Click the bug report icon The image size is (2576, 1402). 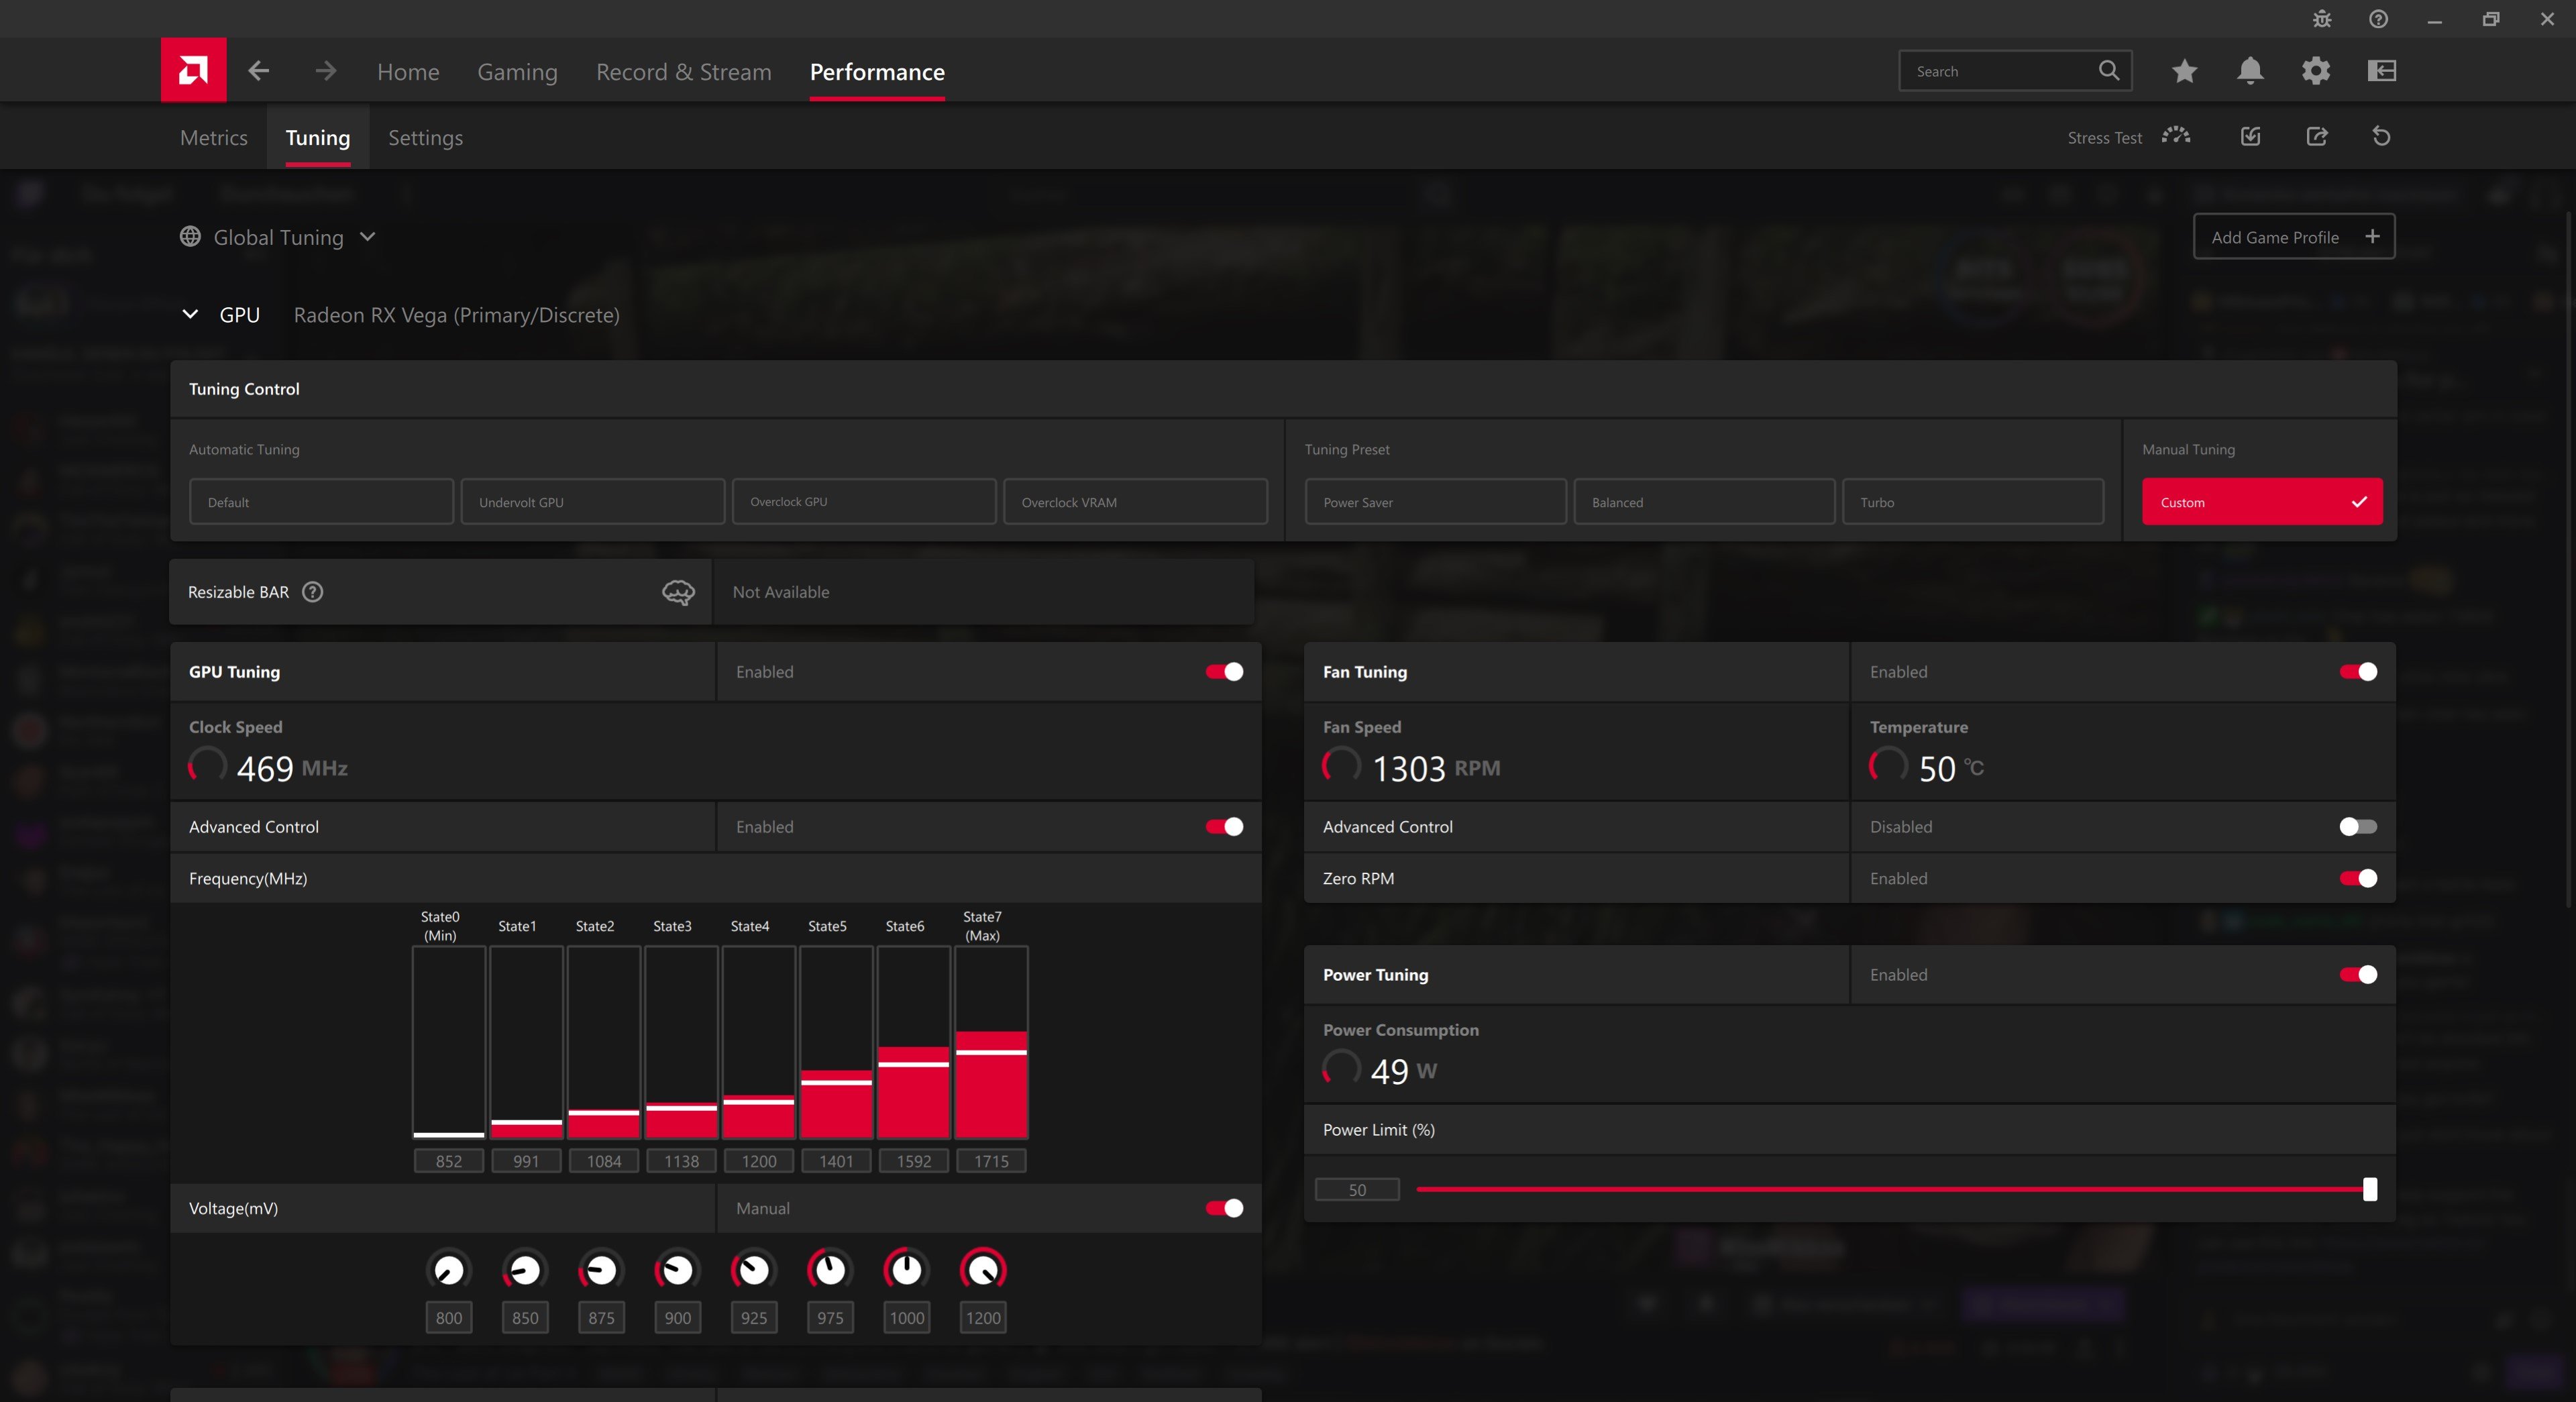(2322, 19)
